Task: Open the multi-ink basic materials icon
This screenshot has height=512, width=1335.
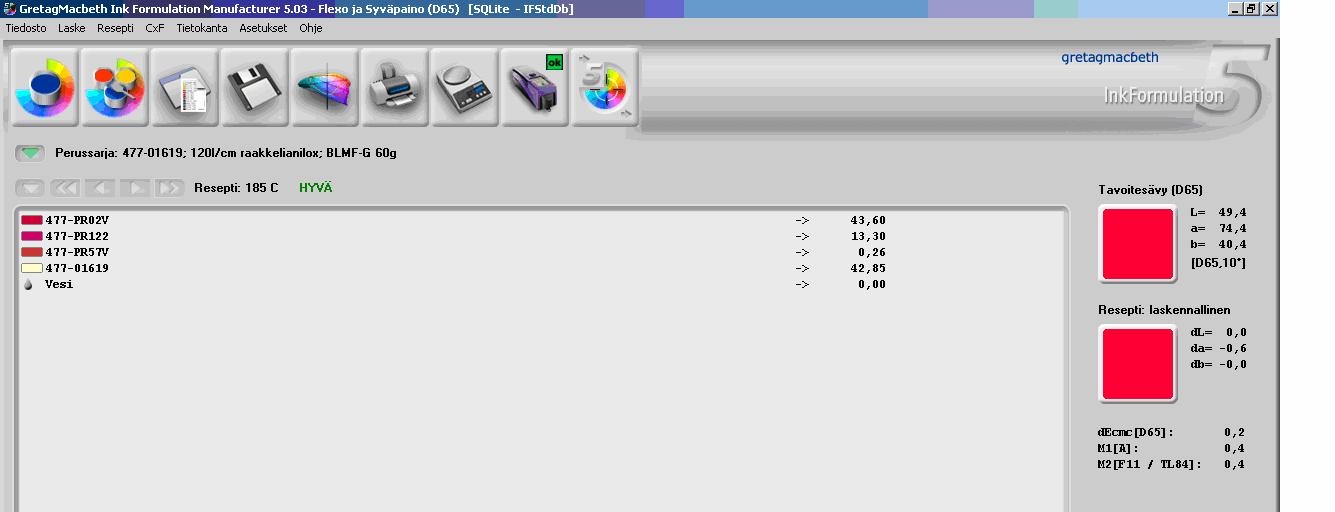Action: click(x=115, y=88)
